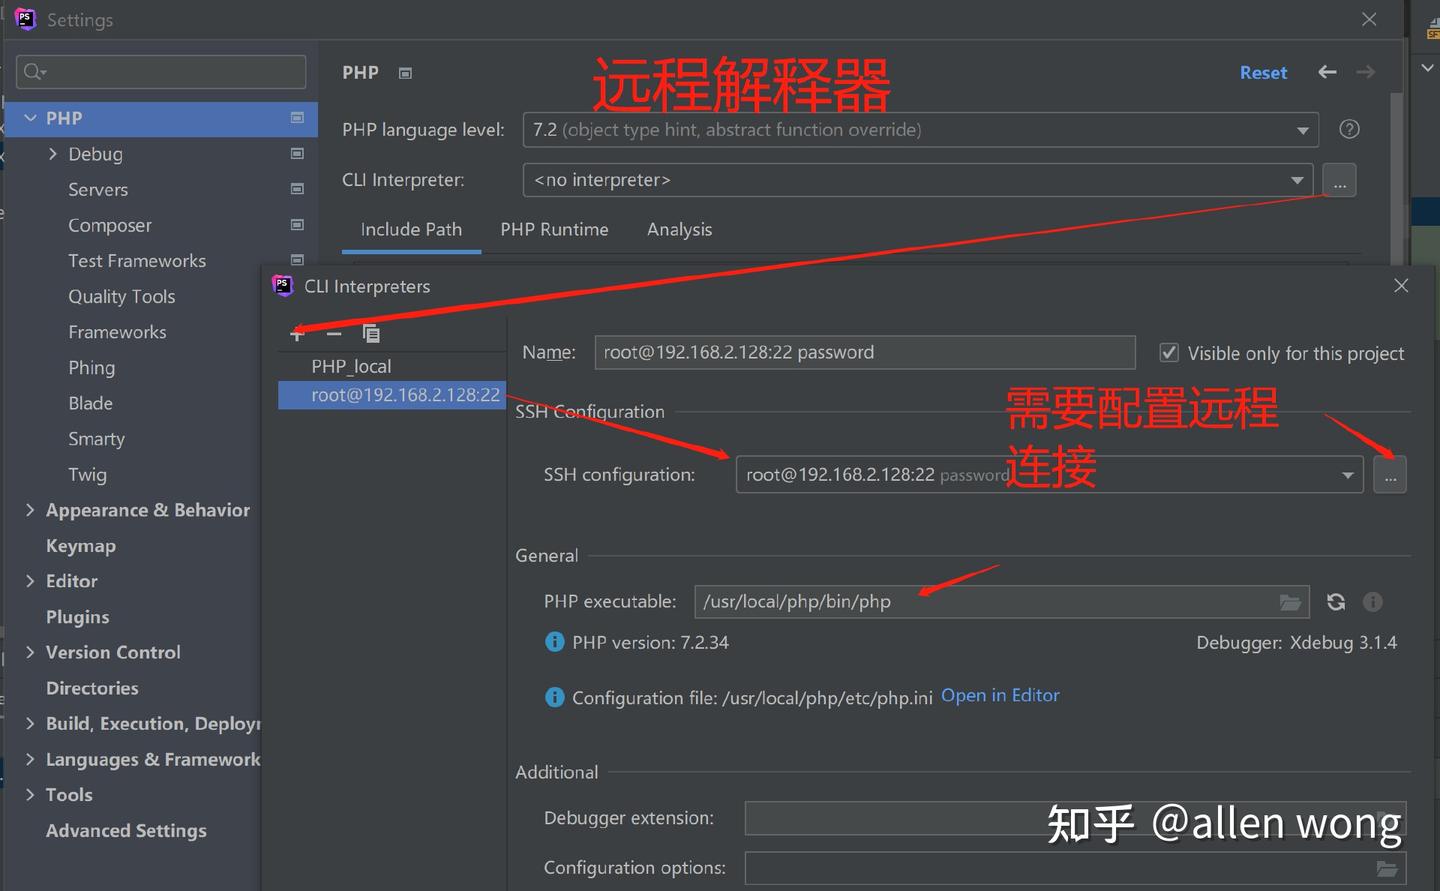Click project-scope icon on Debug row

pos(297,153)
